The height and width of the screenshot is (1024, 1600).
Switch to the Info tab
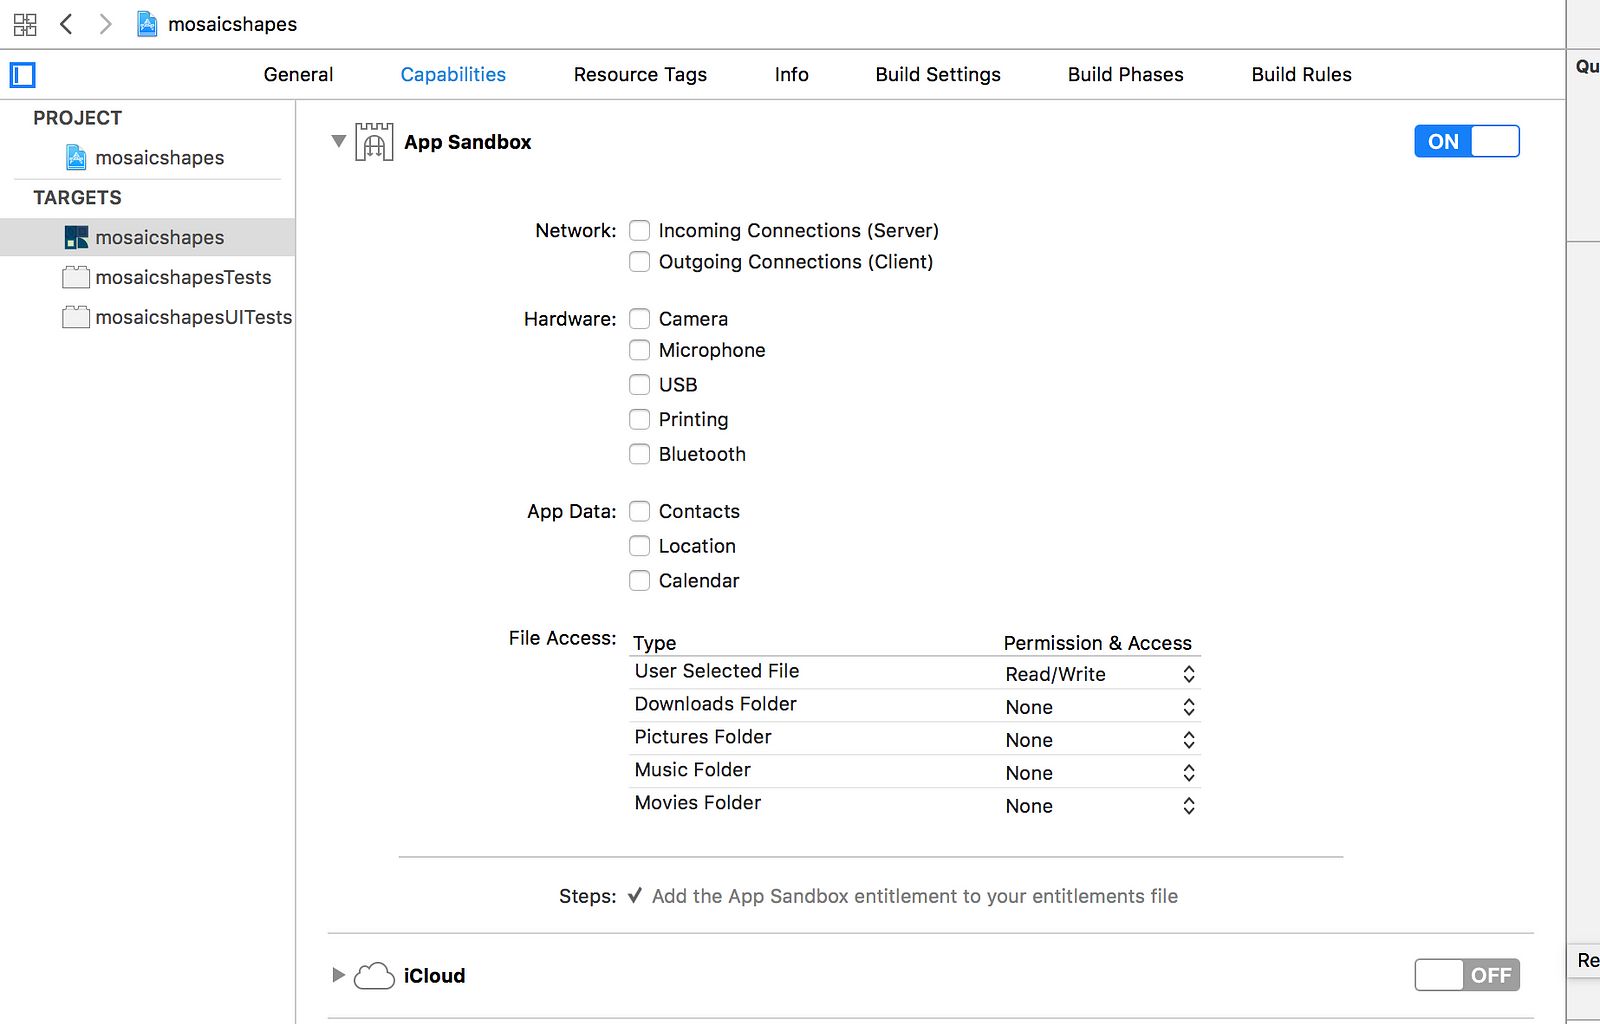tap(791, 75)
